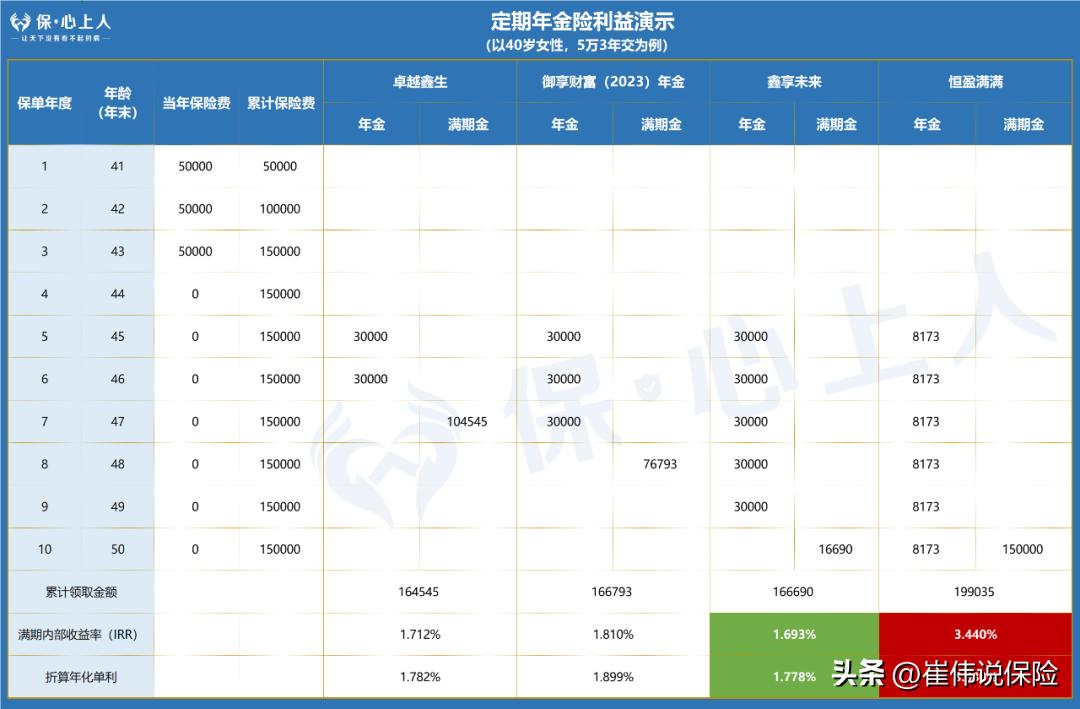Select annualized simple rate 1.782%
Image resolution: width=1080 pixels, height=709 pixels.
[x=420, y=678]
